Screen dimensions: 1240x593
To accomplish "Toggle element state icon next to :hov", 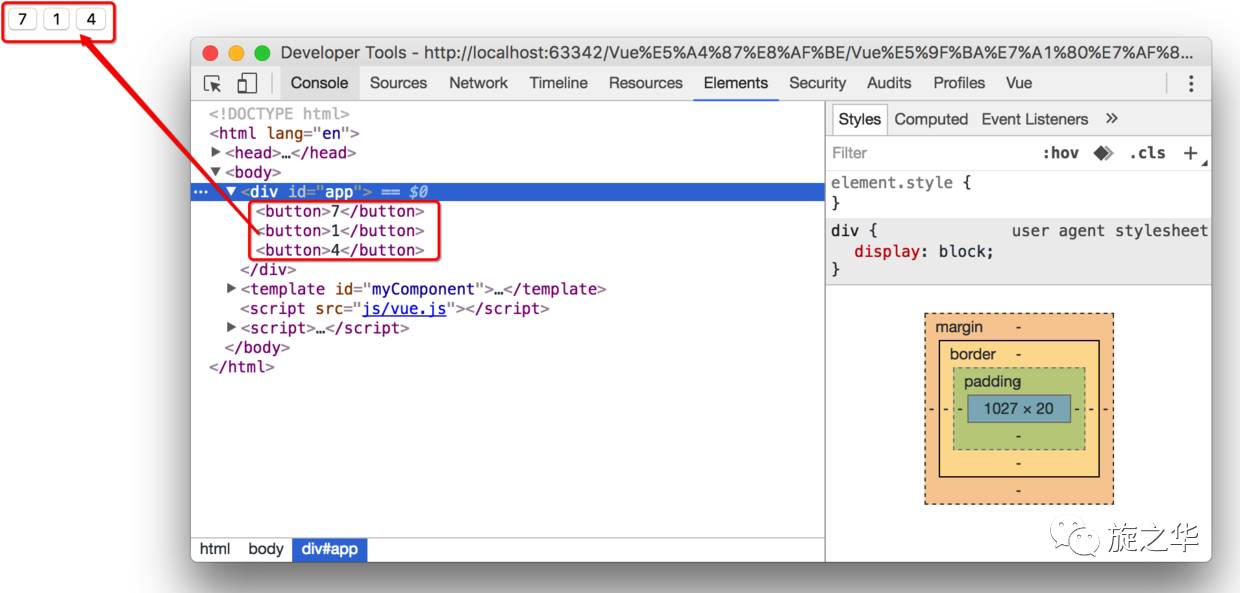I will (x=1104, y=153).
